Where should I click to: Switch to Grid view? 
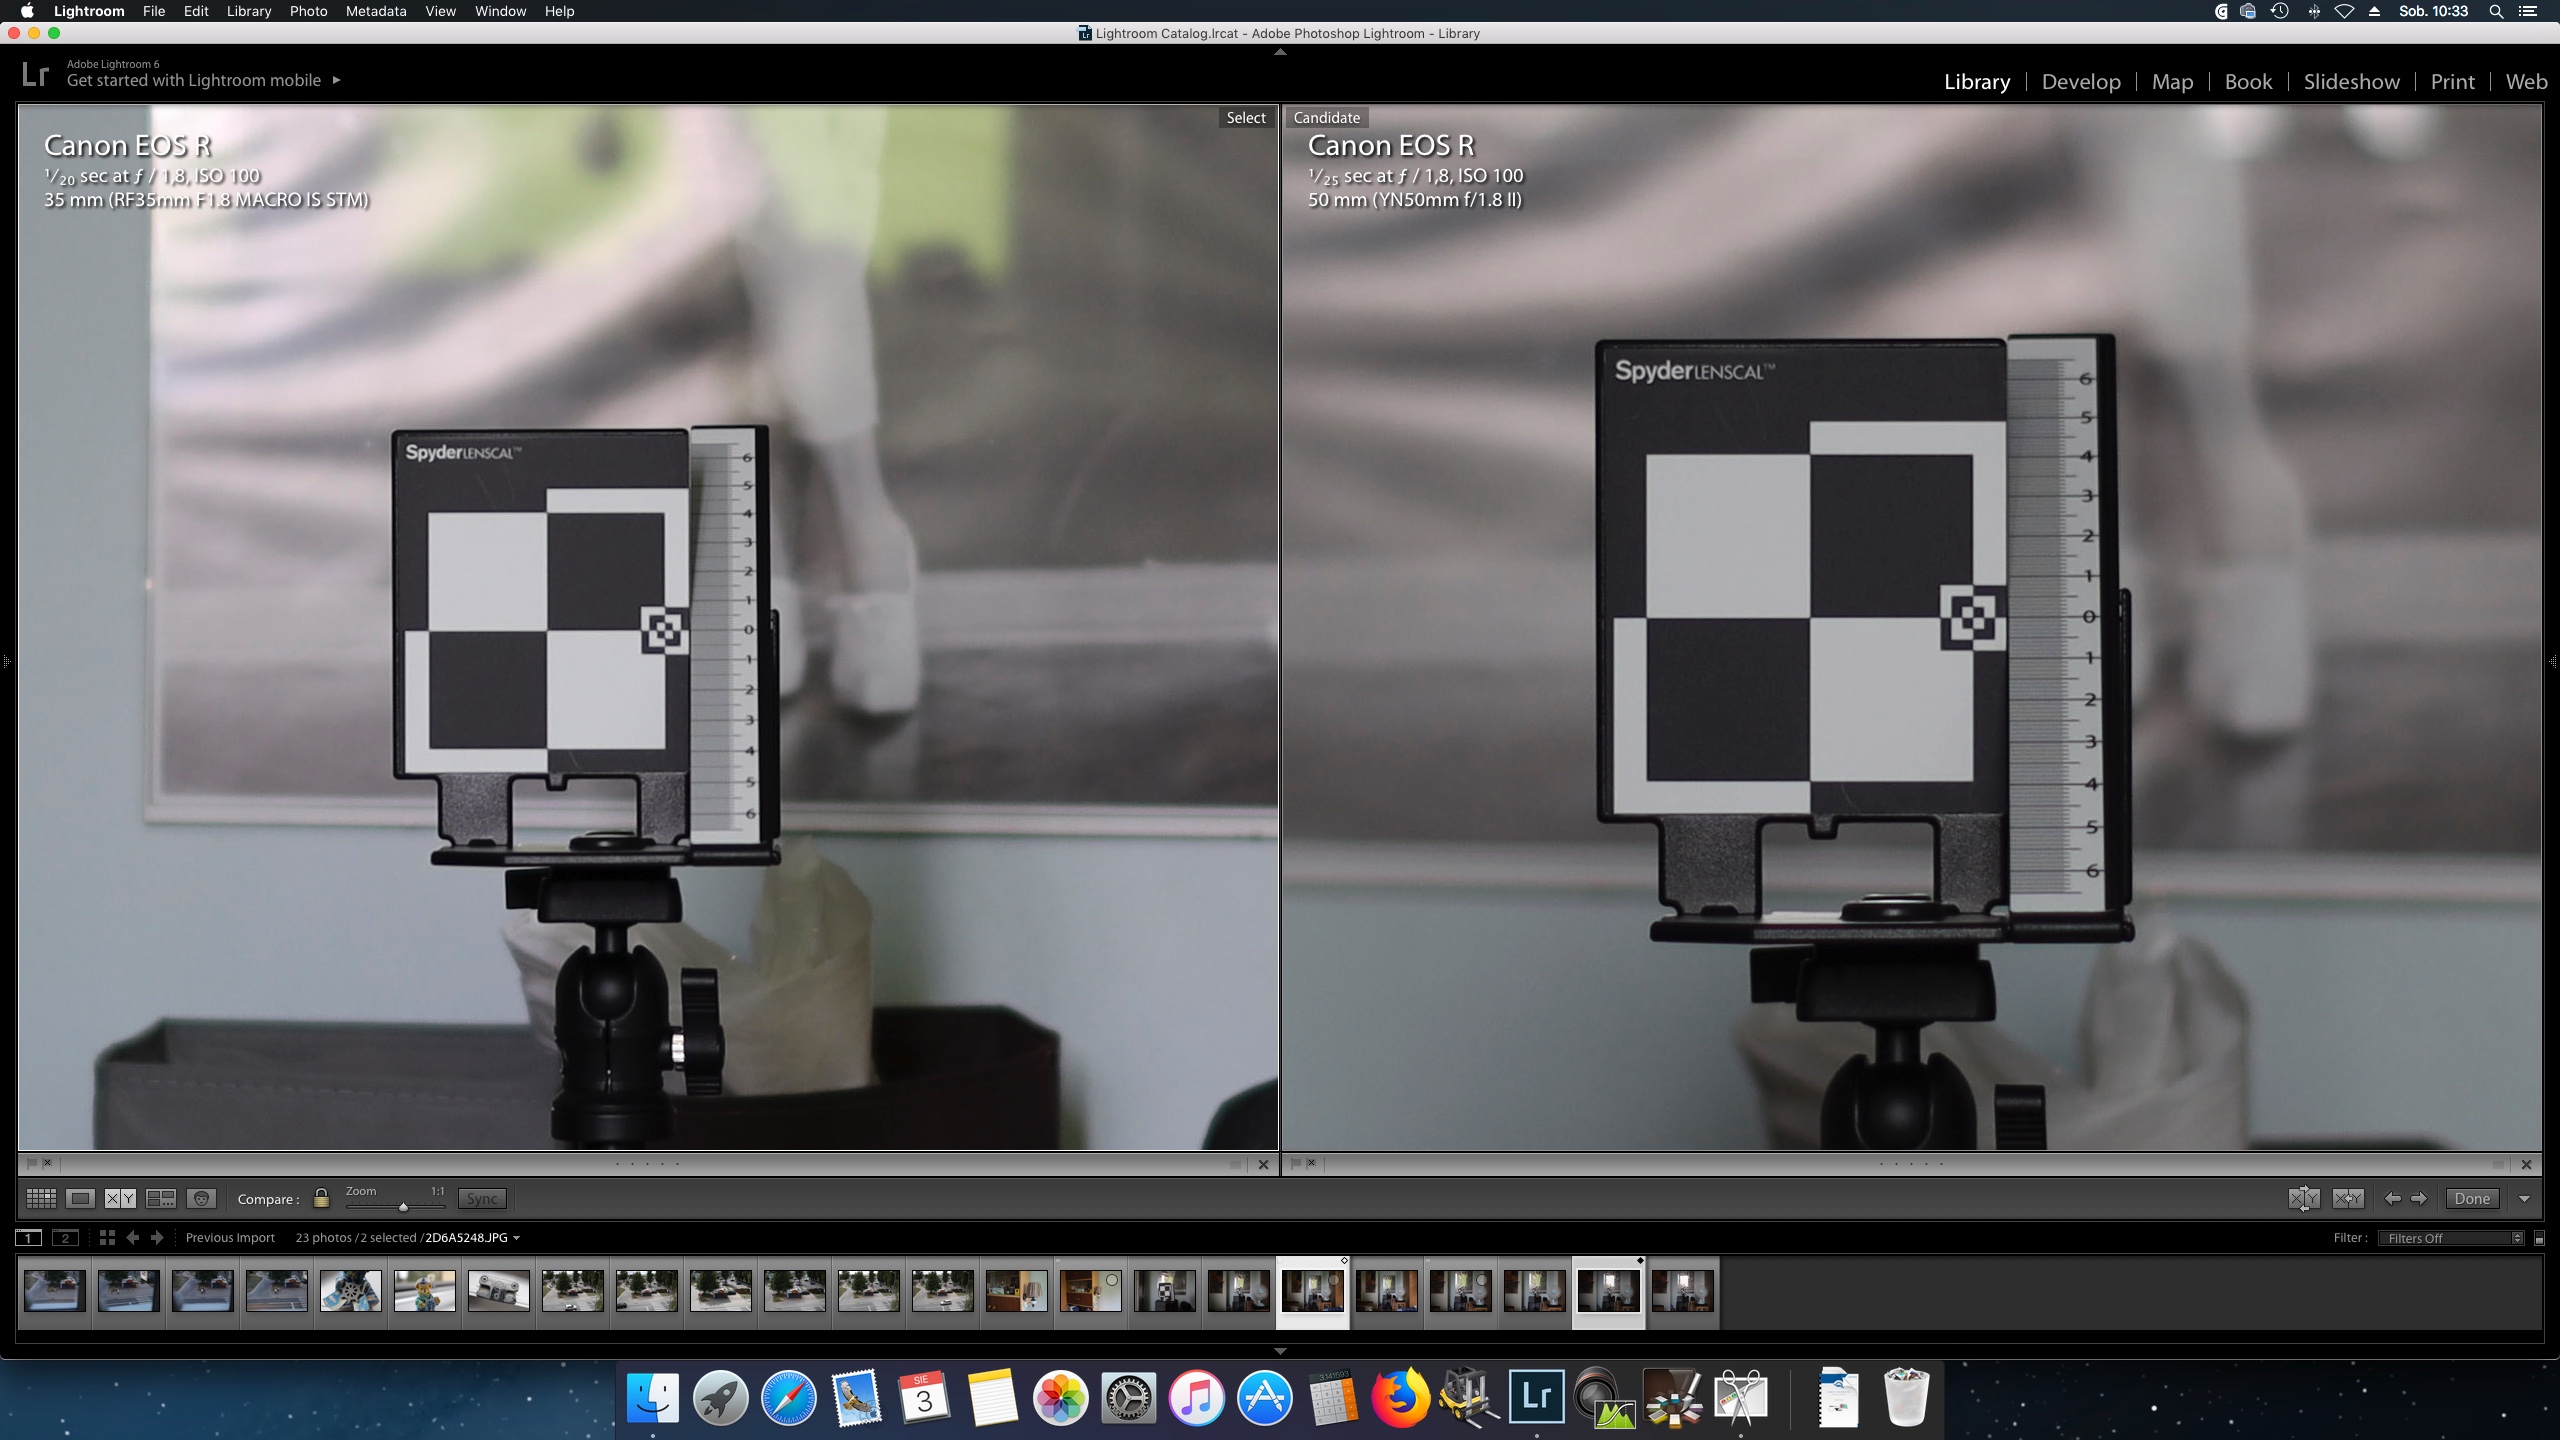pos(41,1198)
